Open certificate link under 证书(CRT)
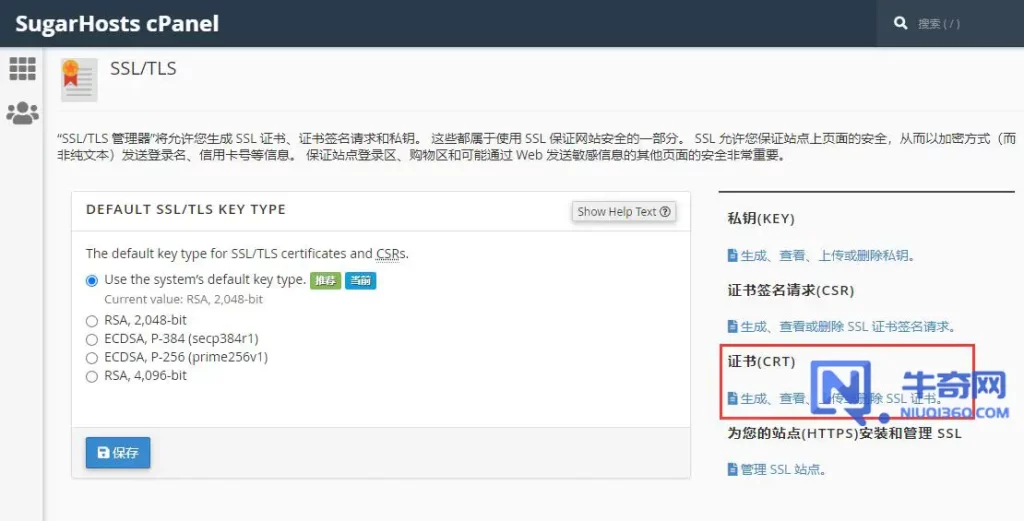This screenshot has height=521, width=1024. click(x=835, y=398)
